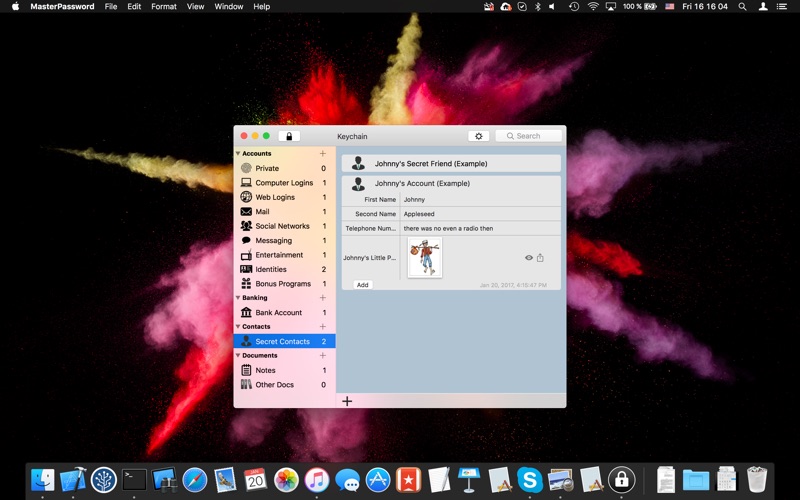
Task: Open the Social Networks category
Action: pos(284,226)
